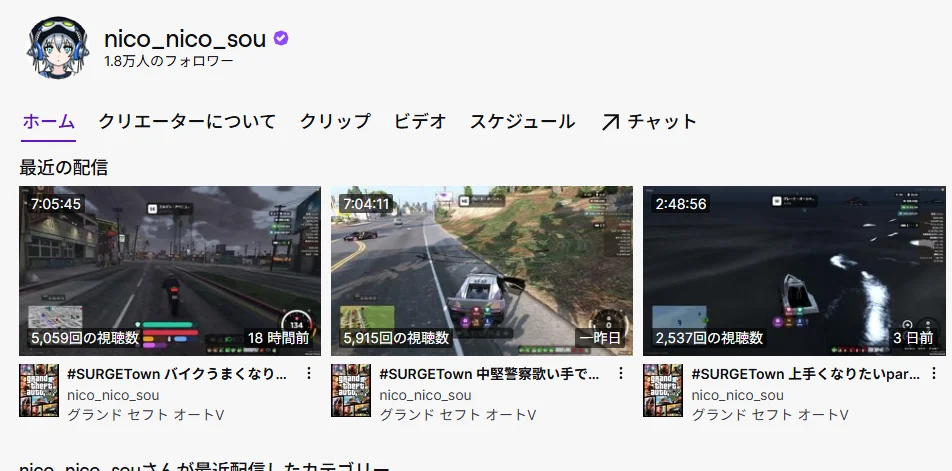Click channel name under 上手くなりたい video
The height and width of the screenshot is (471, 952).
point(738,395)
